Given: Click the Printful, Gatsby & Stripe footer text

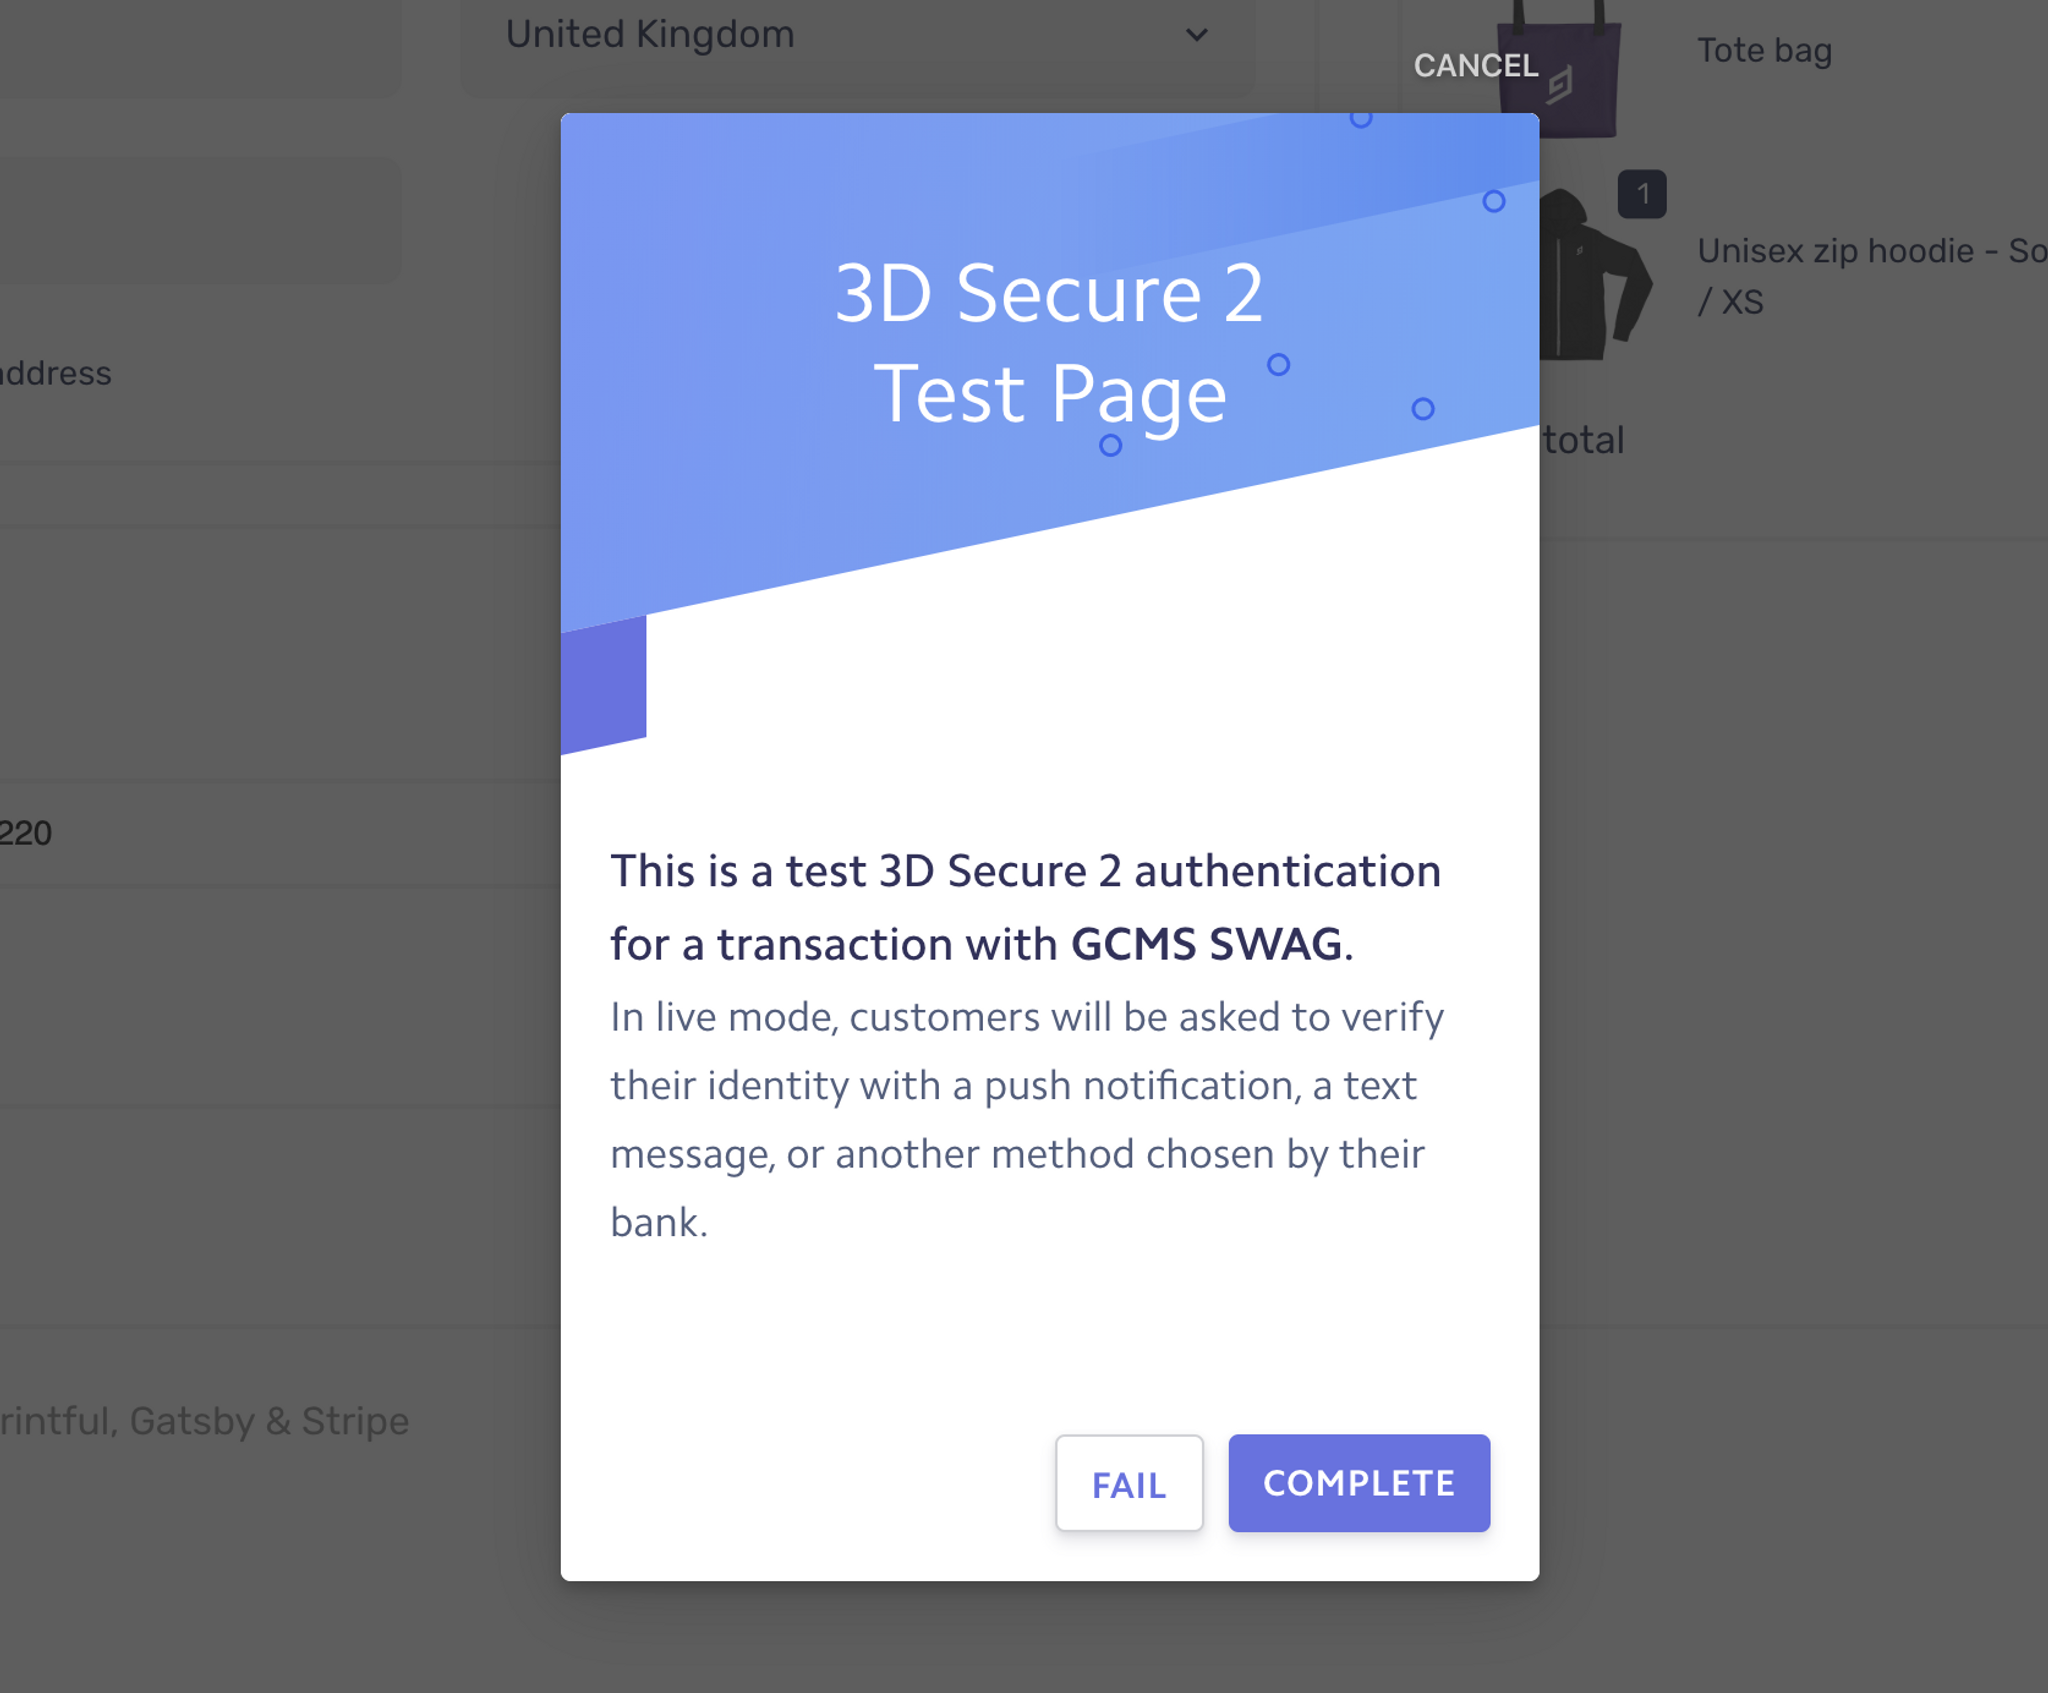Looking at the screenshot, I should pyautogui.click(x=204, y=1421).
